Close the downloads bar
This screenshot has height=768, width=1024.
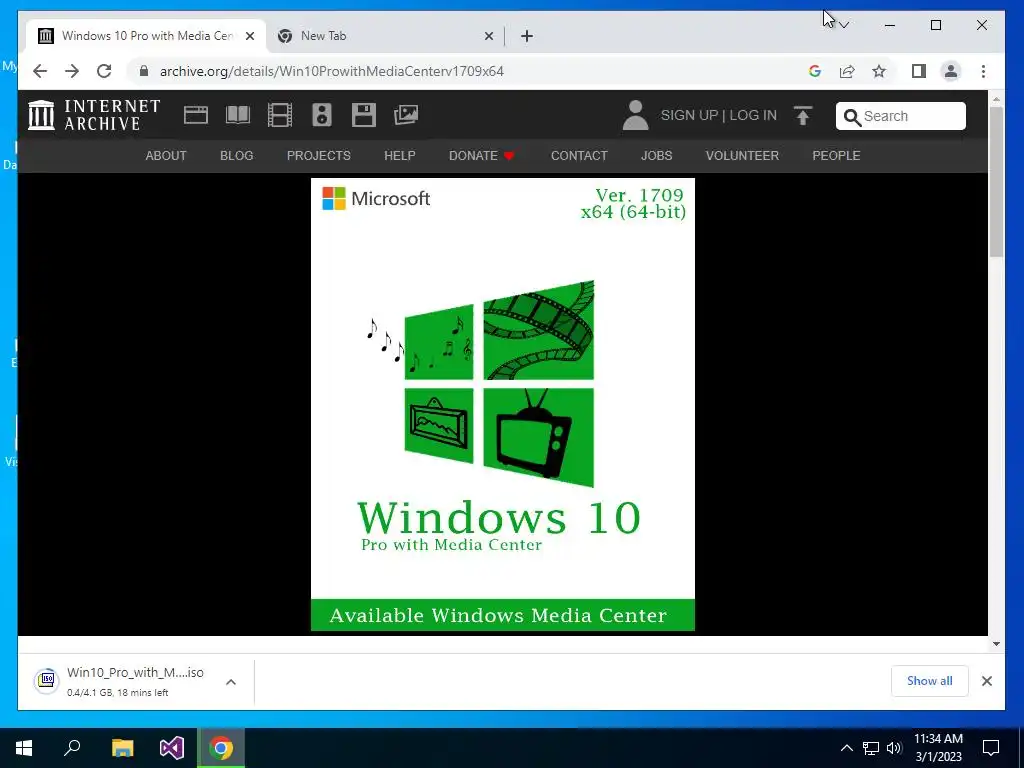click(x=987, y=681)
